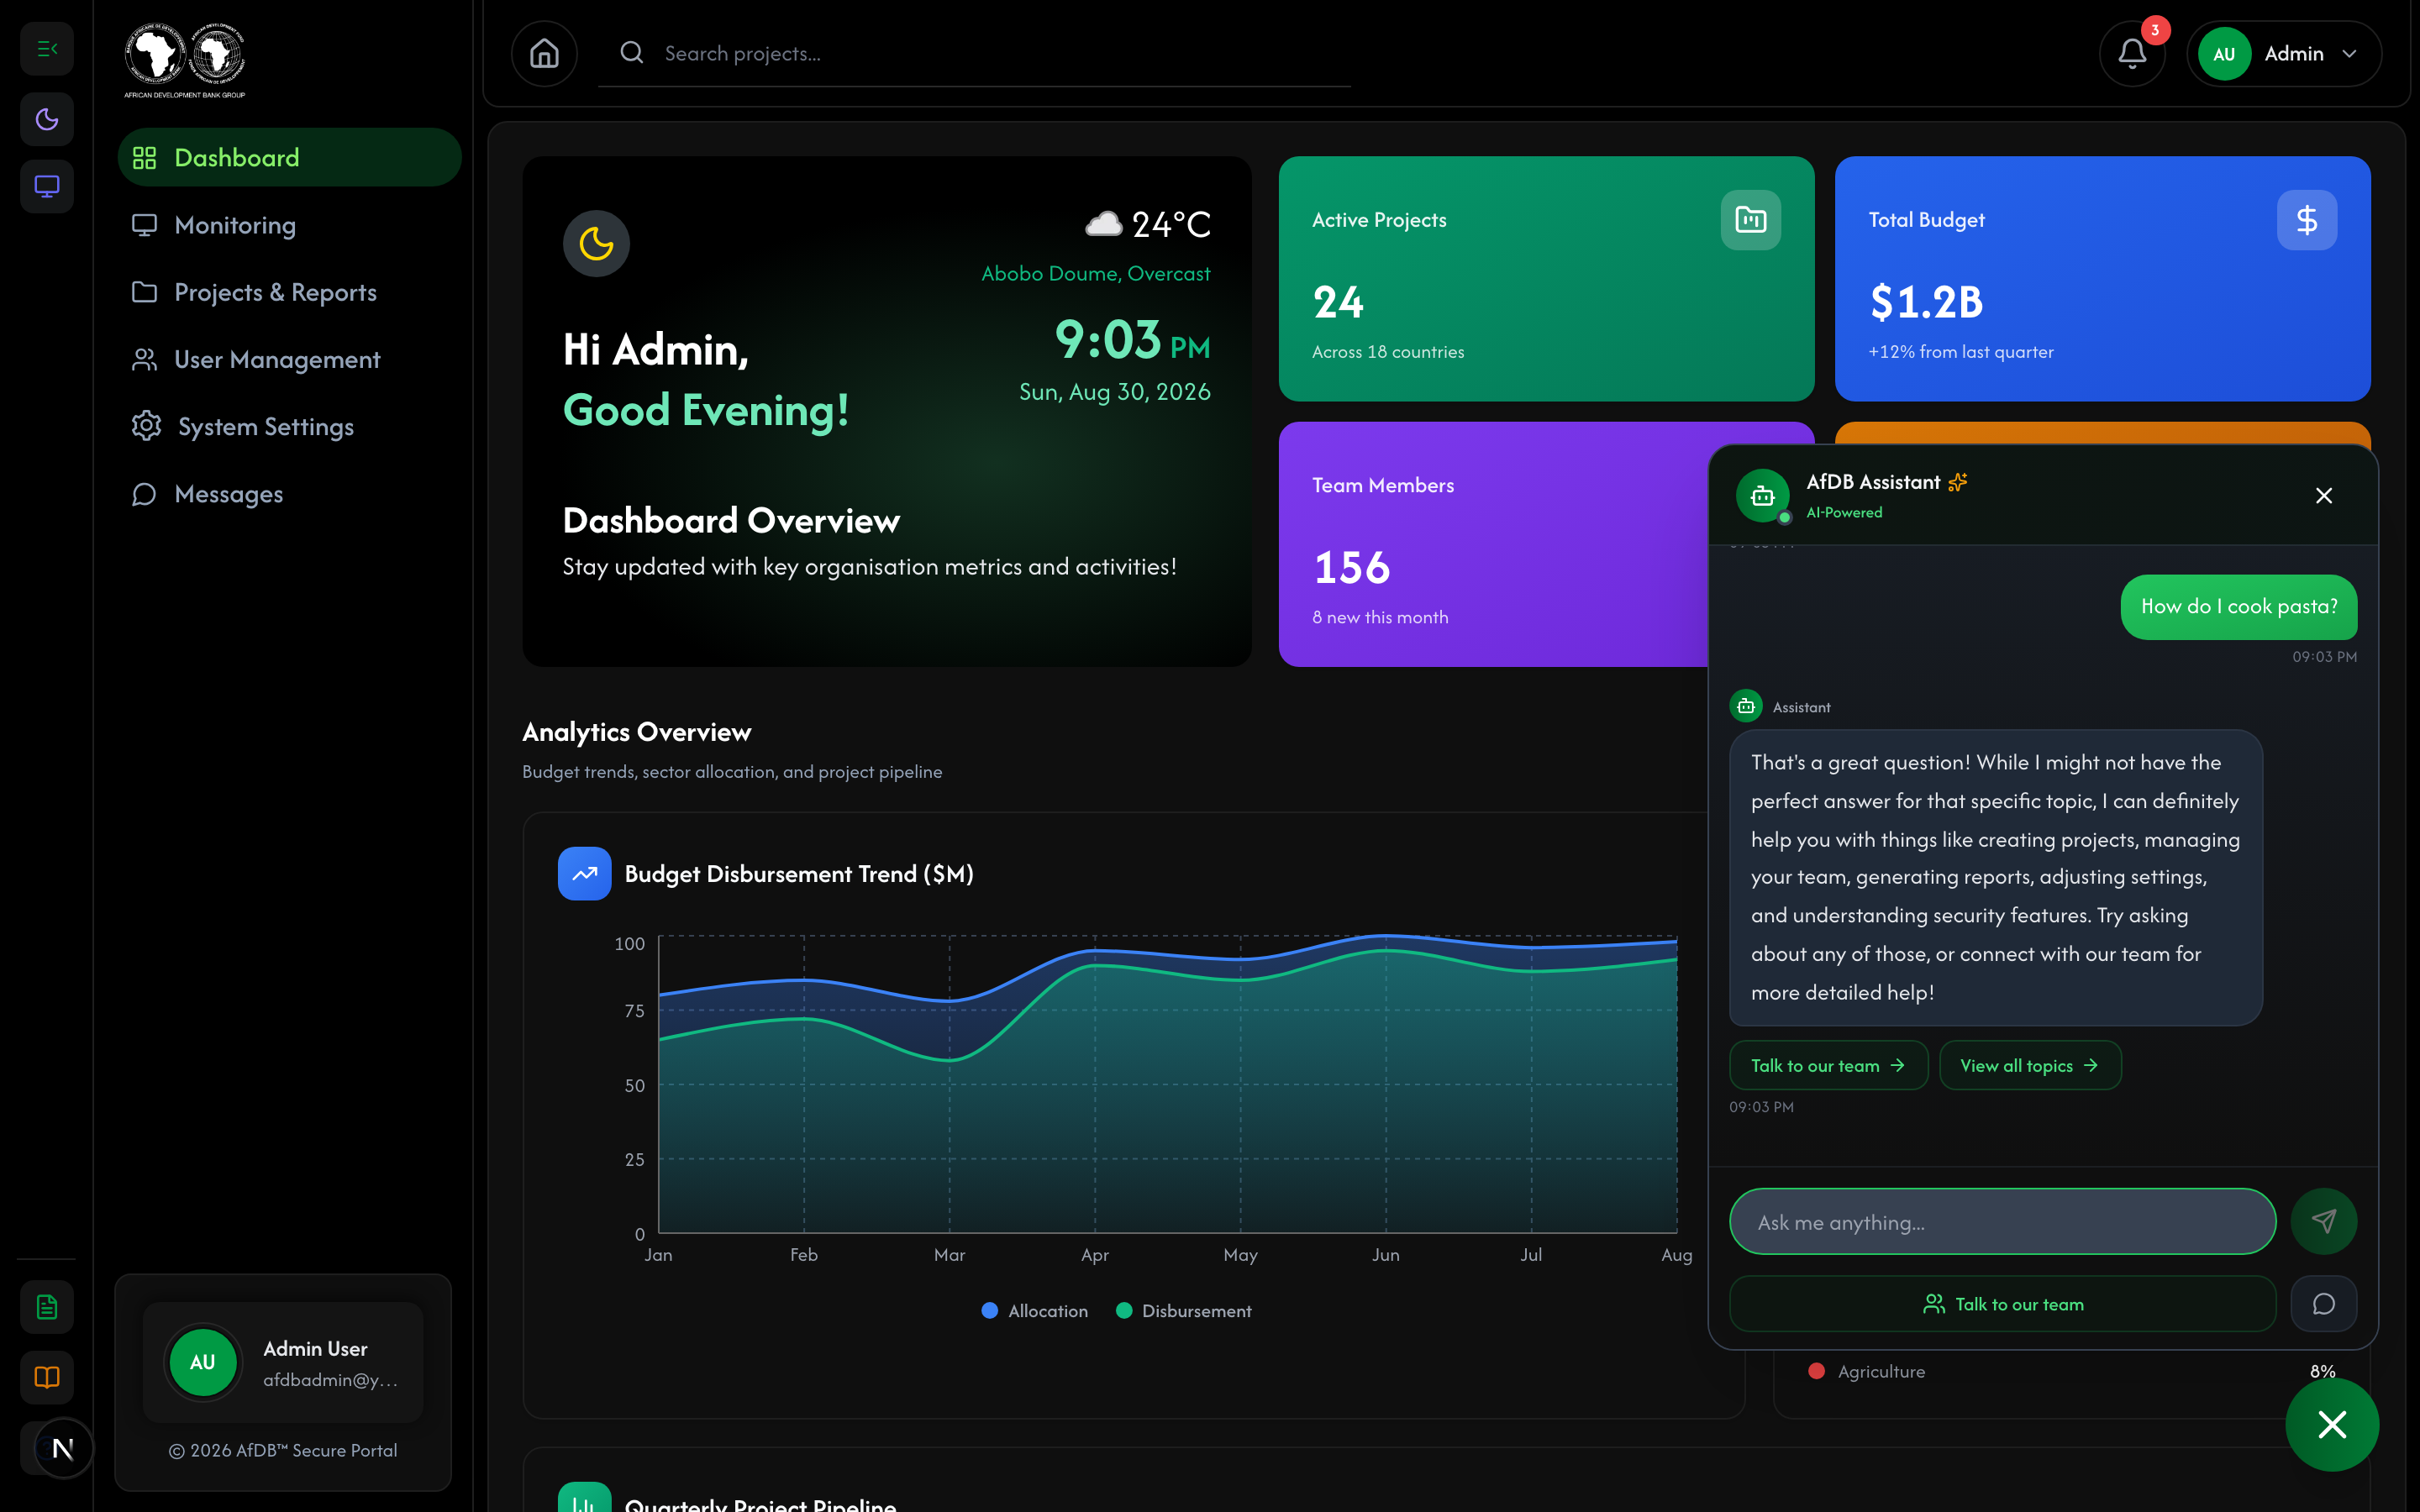Click the N logo icon at bottom left

coord(63,1448)
